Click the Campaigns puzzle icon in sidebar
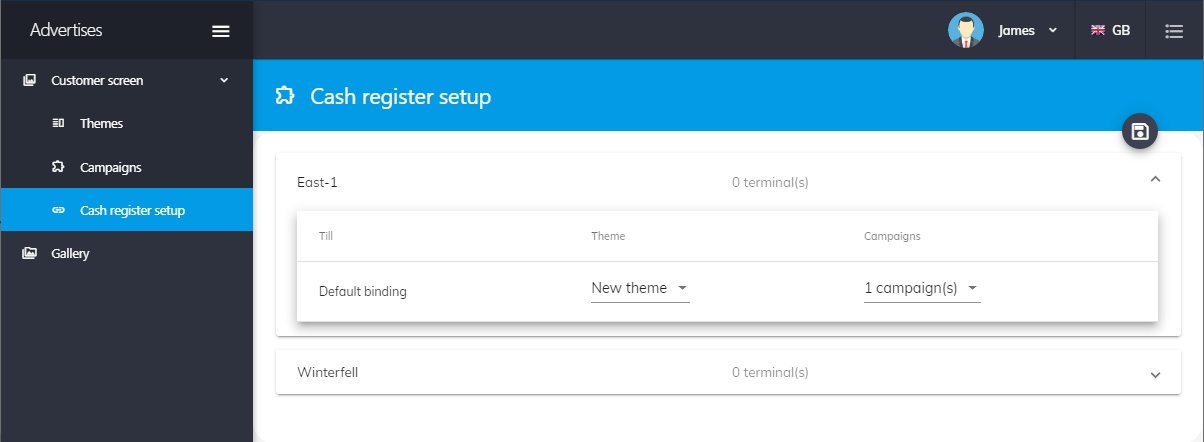The image size is (1204, 442). [58, 167]
